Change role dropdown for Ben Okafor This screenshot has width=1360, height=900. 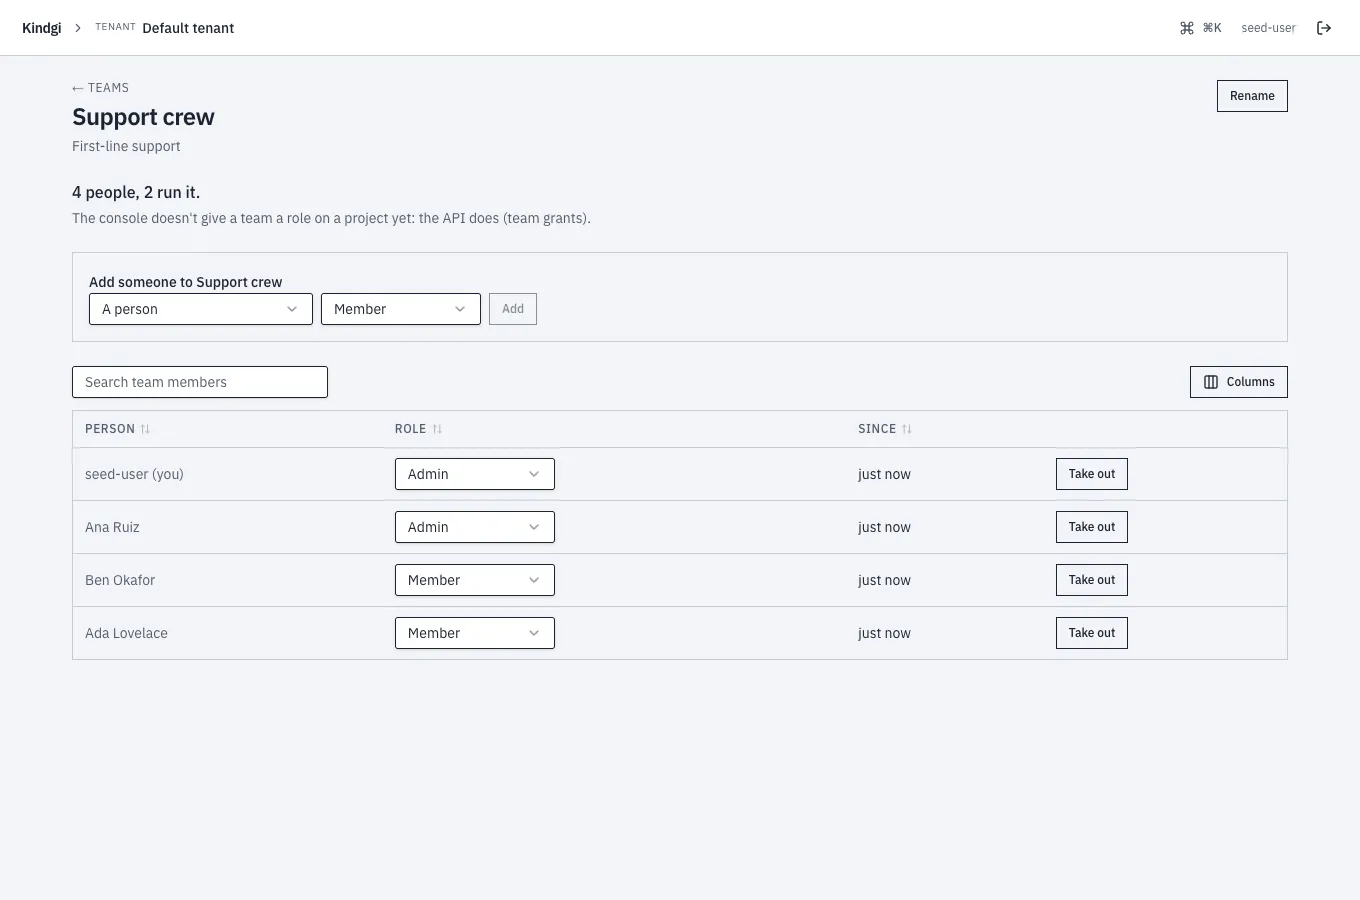[x=475, y=580]
